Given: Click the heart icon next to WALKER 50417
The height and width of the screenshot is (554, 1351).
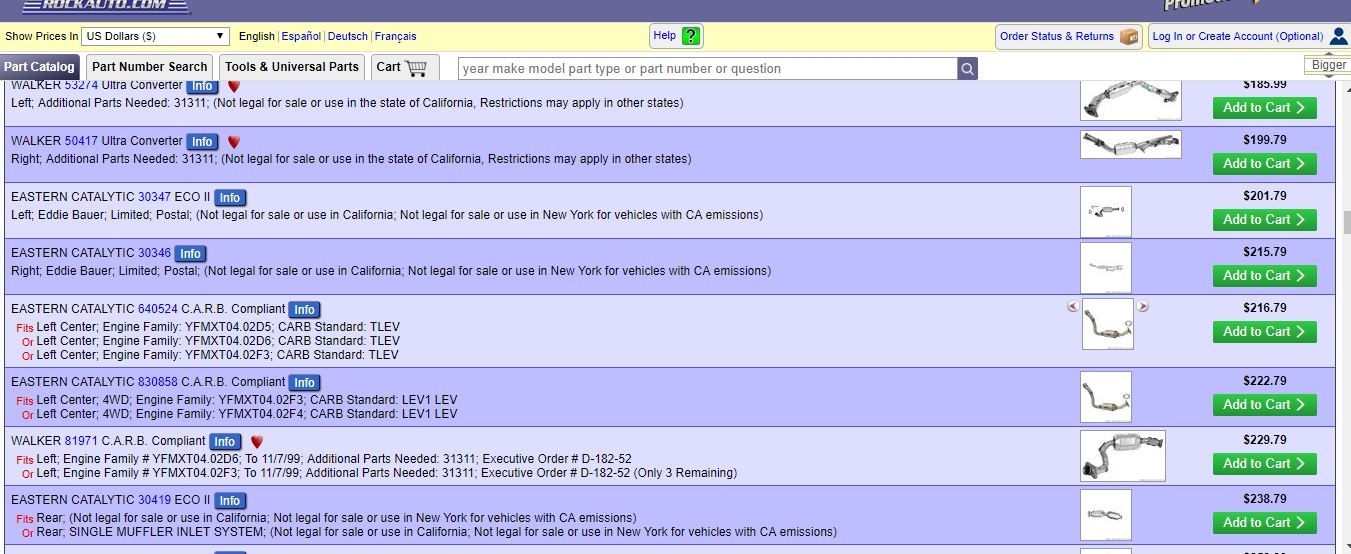Looking at the screenshot, I should click(234, 142).
